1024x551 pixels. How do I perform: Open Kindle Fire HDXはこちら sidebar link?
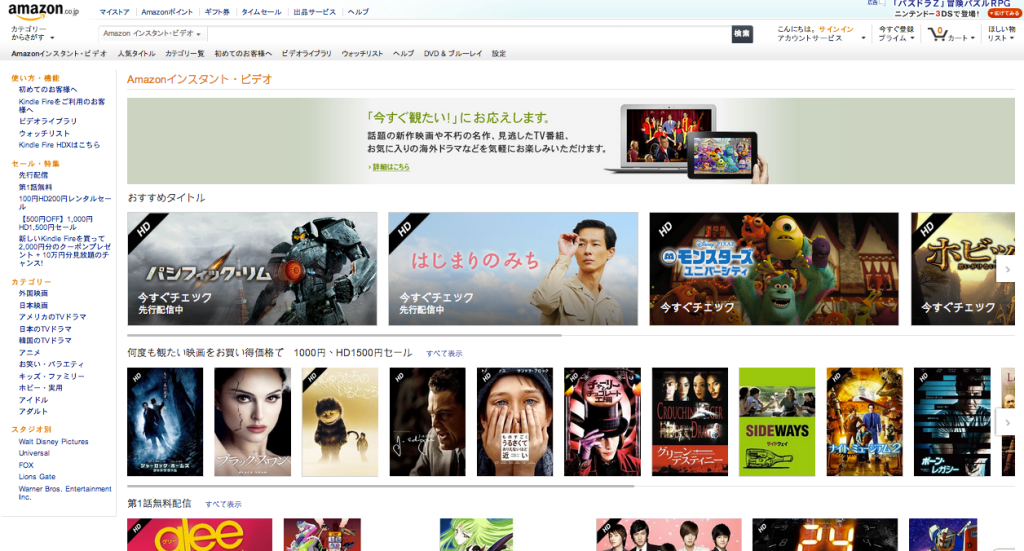pos(59,145)
